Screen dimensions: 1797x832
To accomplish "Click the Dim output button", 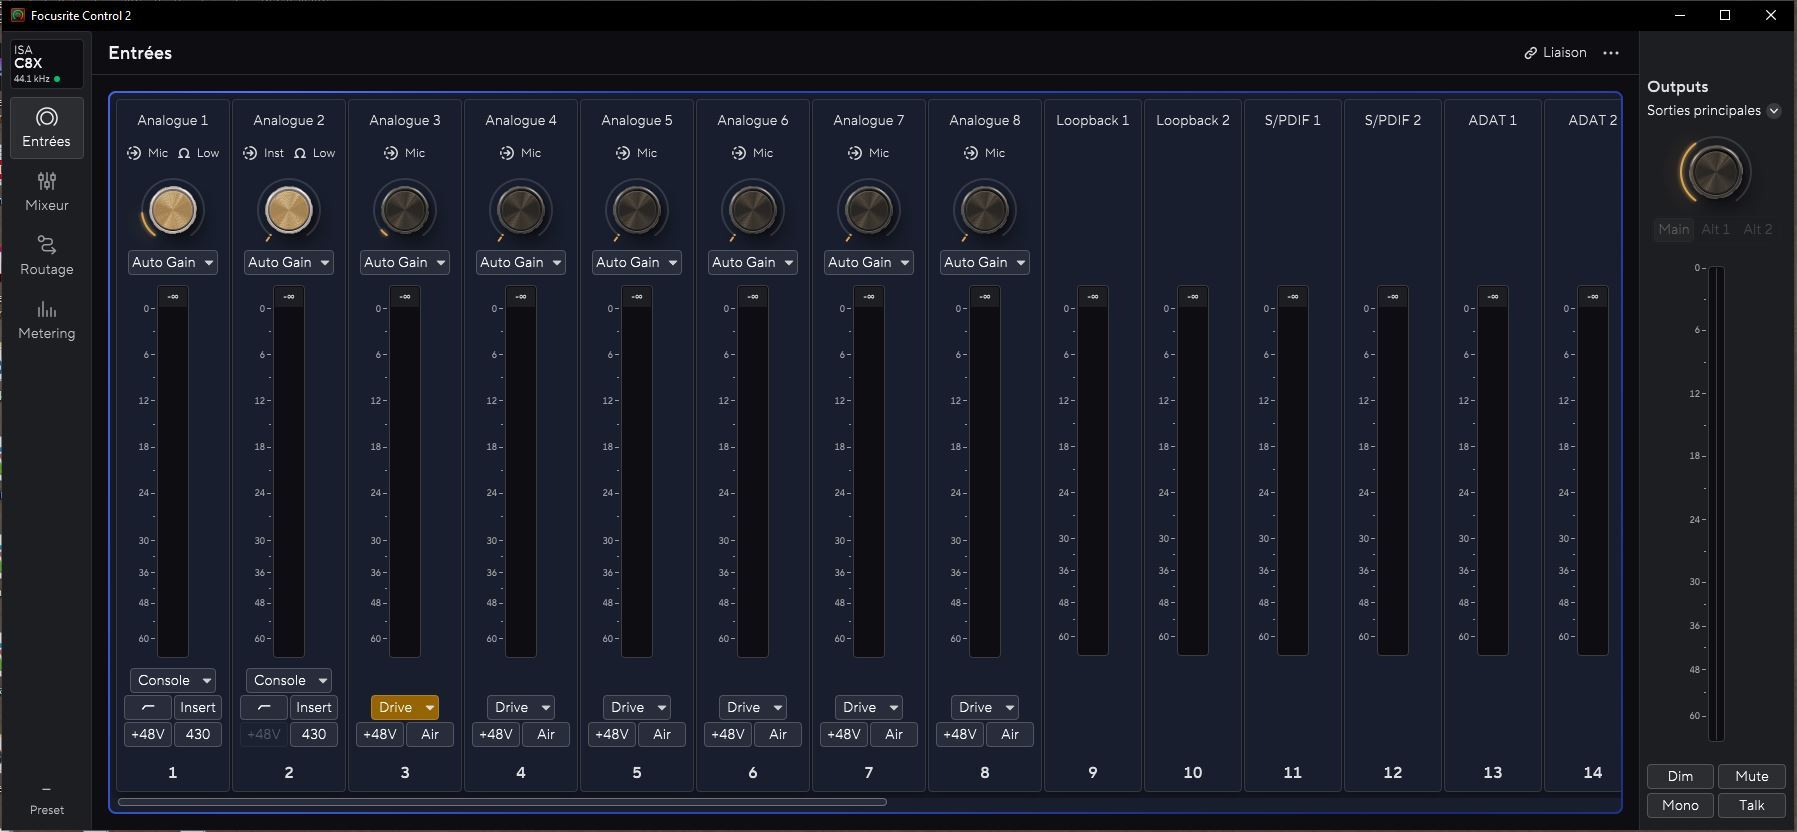I will click(1680, 776).
